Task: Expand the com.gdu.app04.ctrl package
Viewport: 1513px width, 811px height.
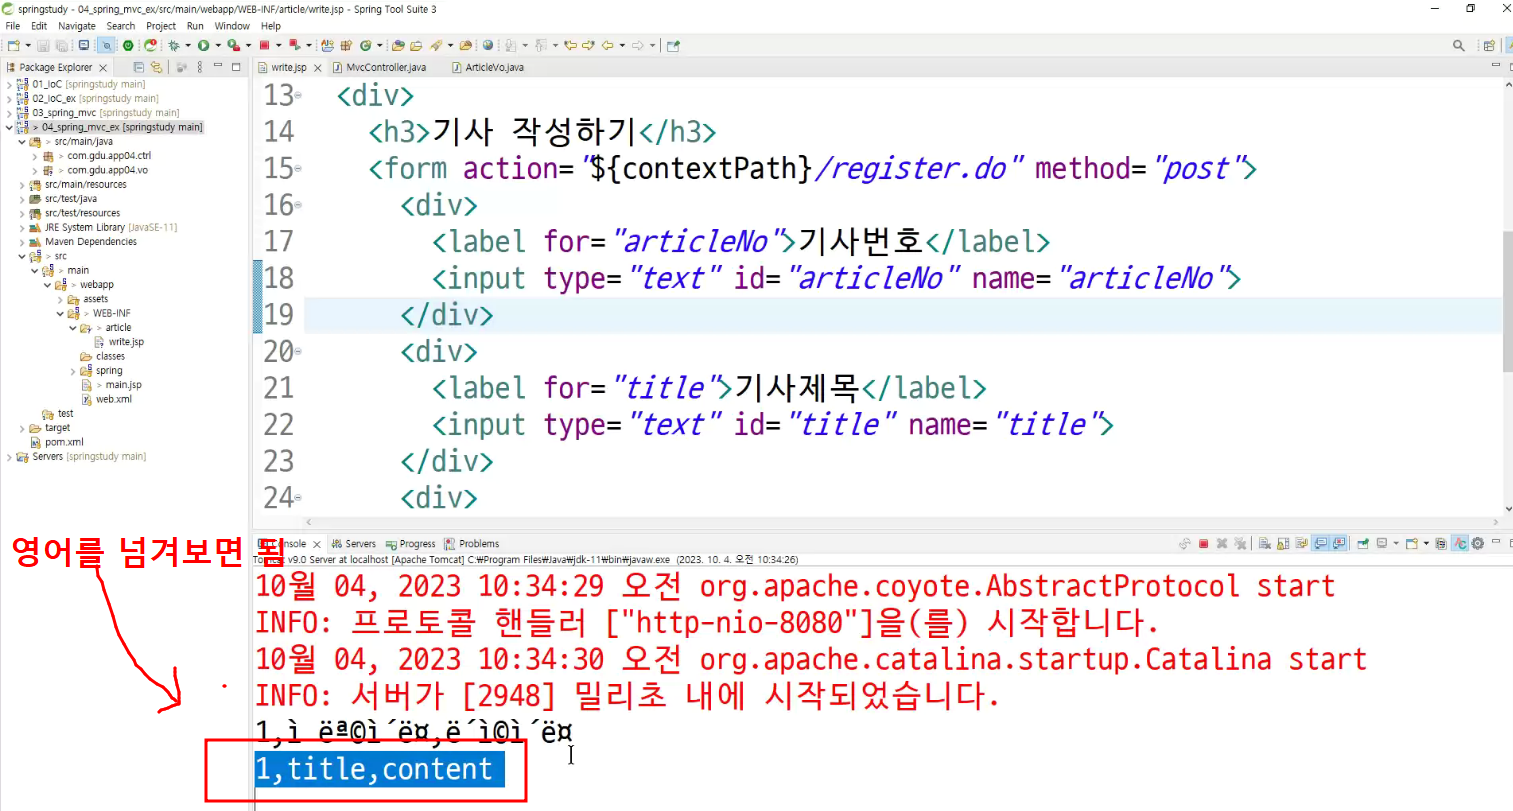Action: tap(35, 156)
